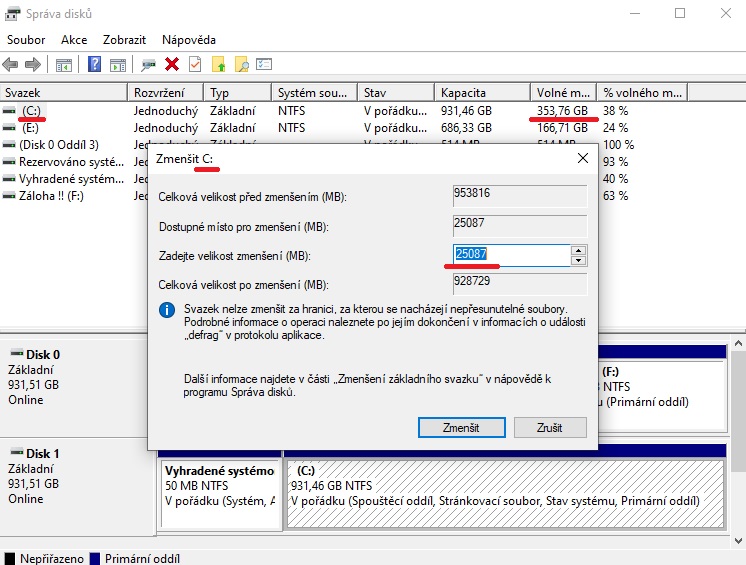The image size is (746, 565).
Task: Increase shrink size with up spinner arrow
Action: pyautogui.click(x=577, y=250)
